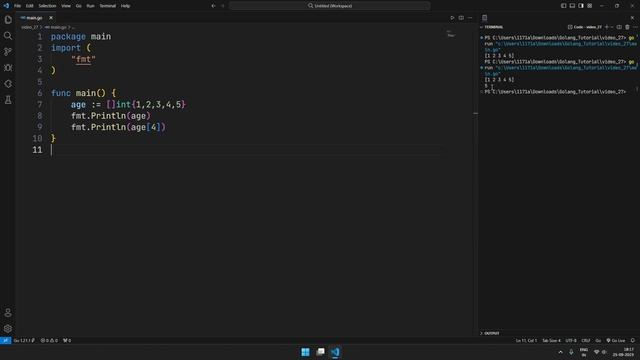Image resolution: width=640 pixels, height=360 pixels.
Task: Click line 7 age slice declaration
Action: tap(128, 104)
